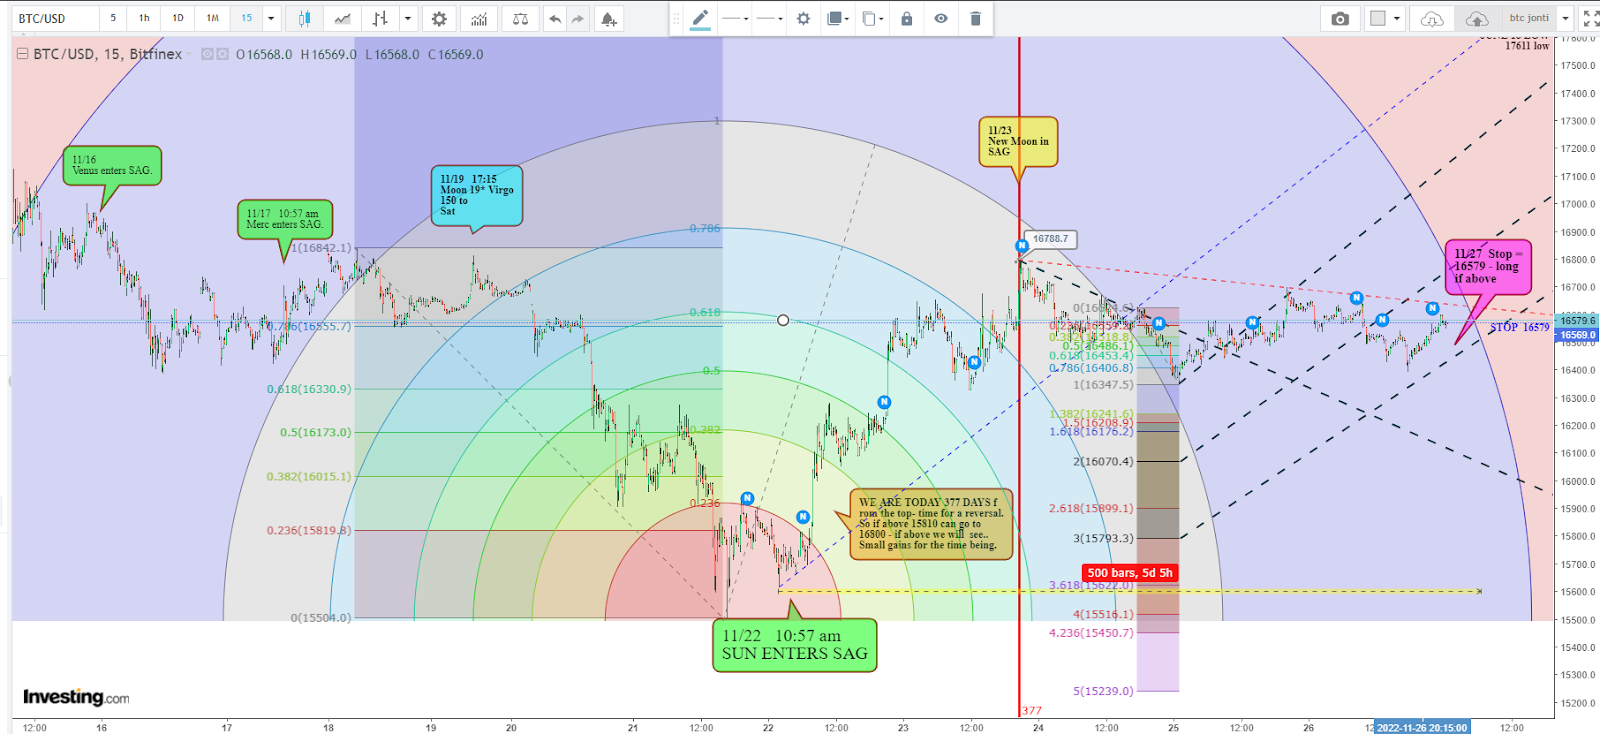This screenshot has width=1600, height=734.
Task: Grab the floating toolbar drag handle
Action: (676, 18)
